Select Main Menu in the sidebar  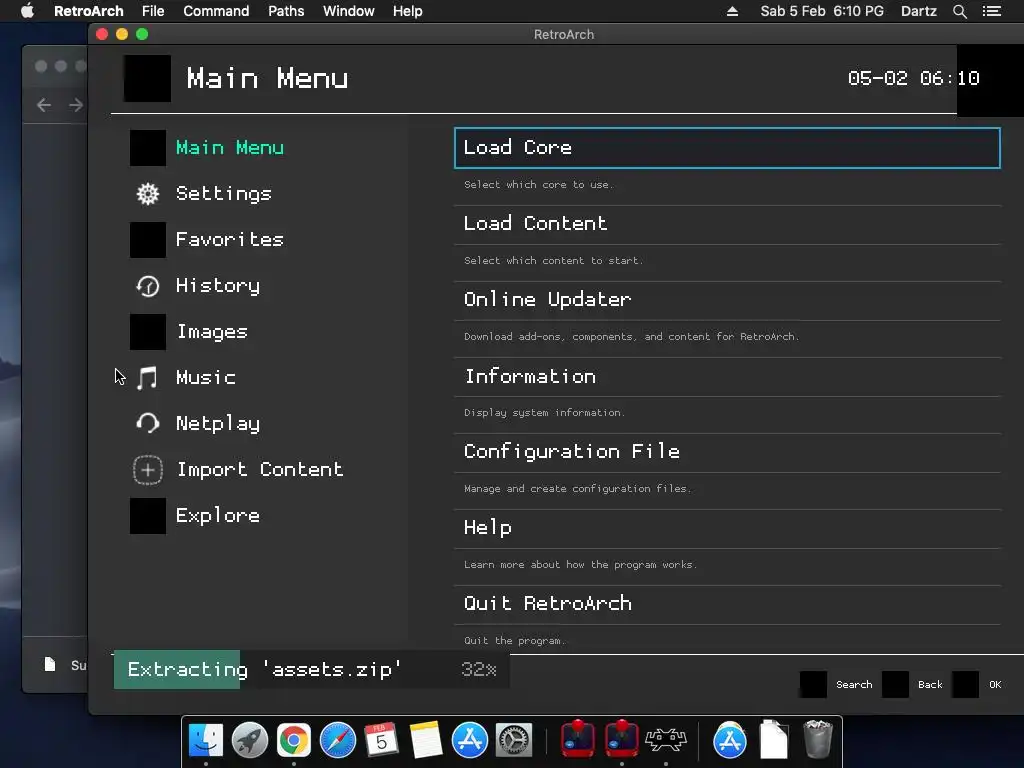point(230,148)
